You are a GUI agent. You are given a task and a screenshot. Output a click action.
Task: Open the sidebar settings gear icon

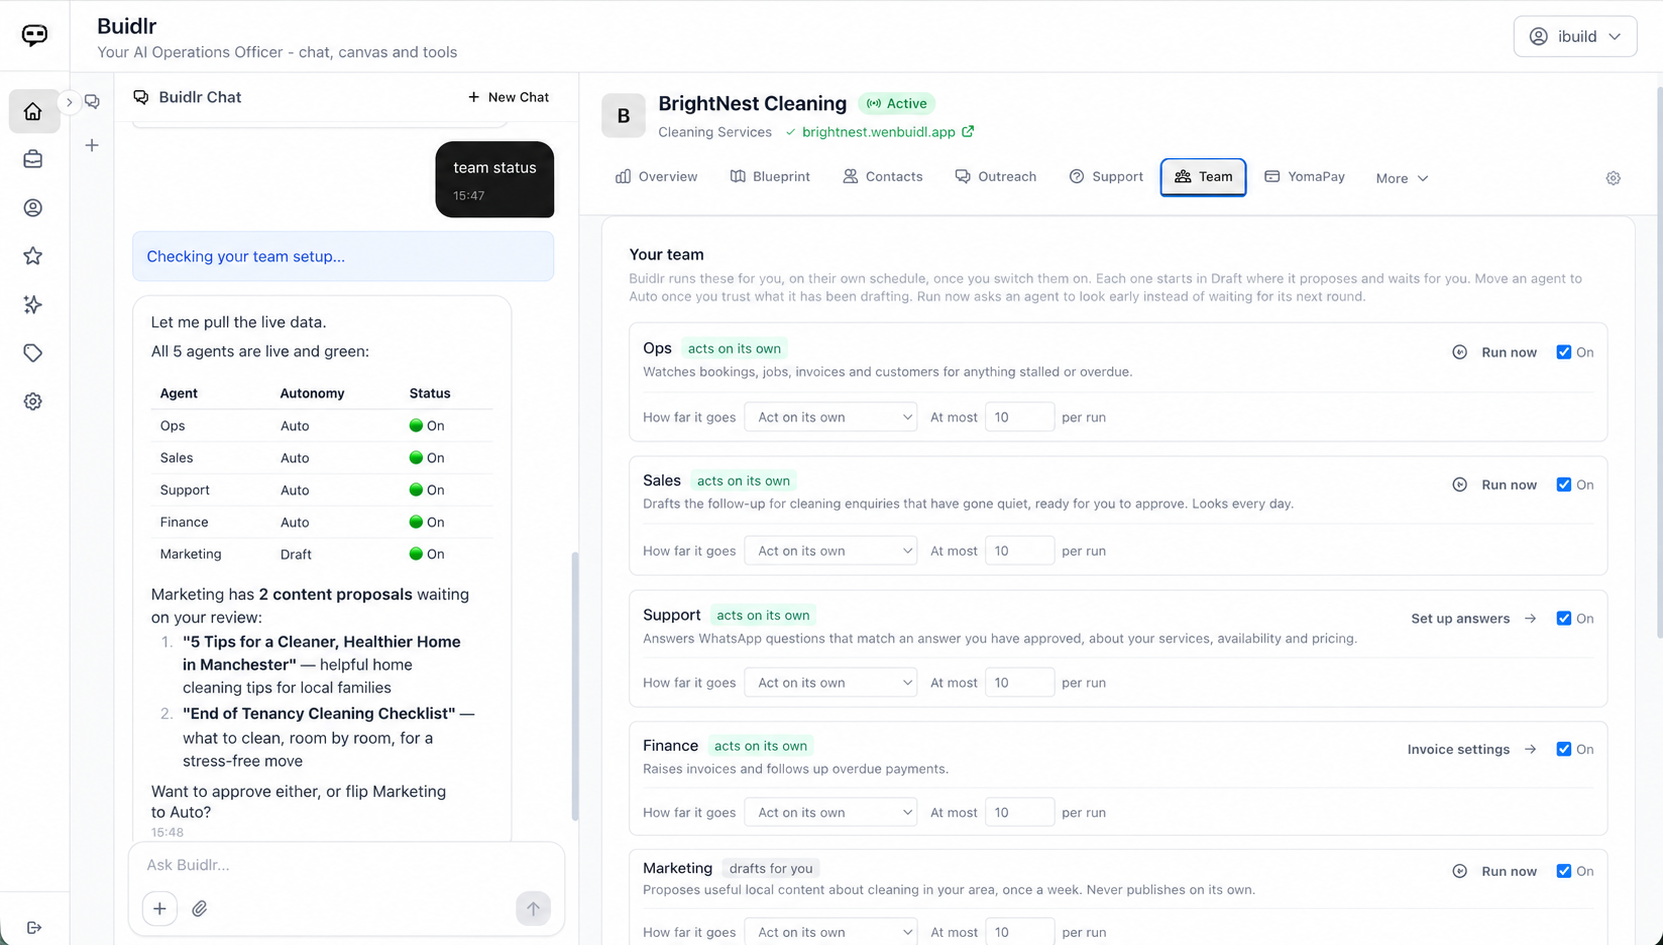coord(34,401)
